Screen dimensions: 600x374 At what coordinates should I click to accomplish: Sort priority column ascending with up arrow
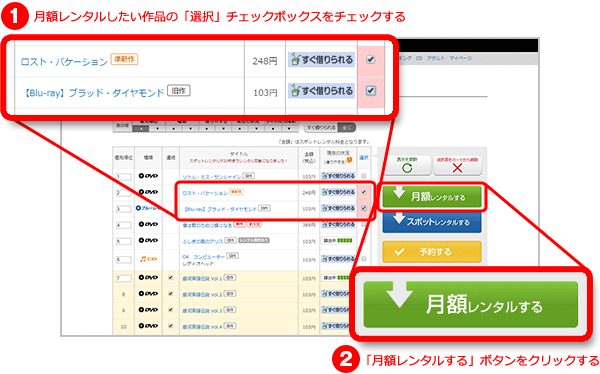point(141,129)
